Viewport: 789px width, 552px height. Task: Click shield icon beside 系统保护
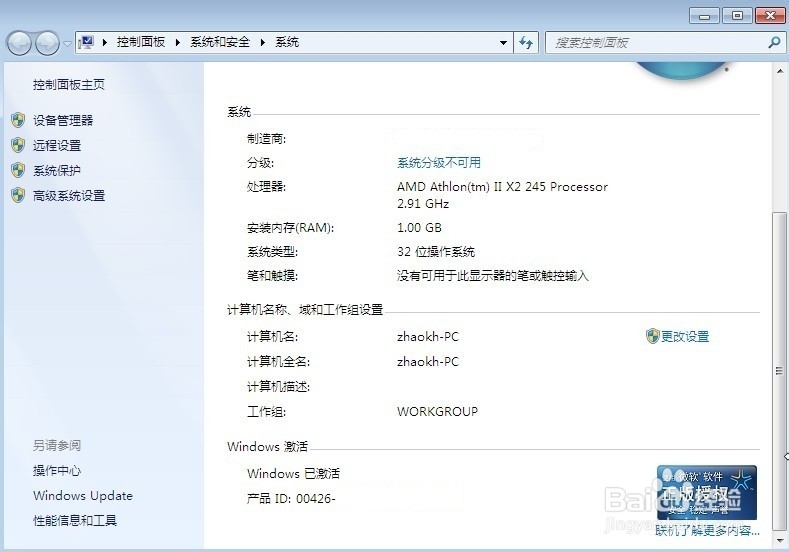(18, 170)
